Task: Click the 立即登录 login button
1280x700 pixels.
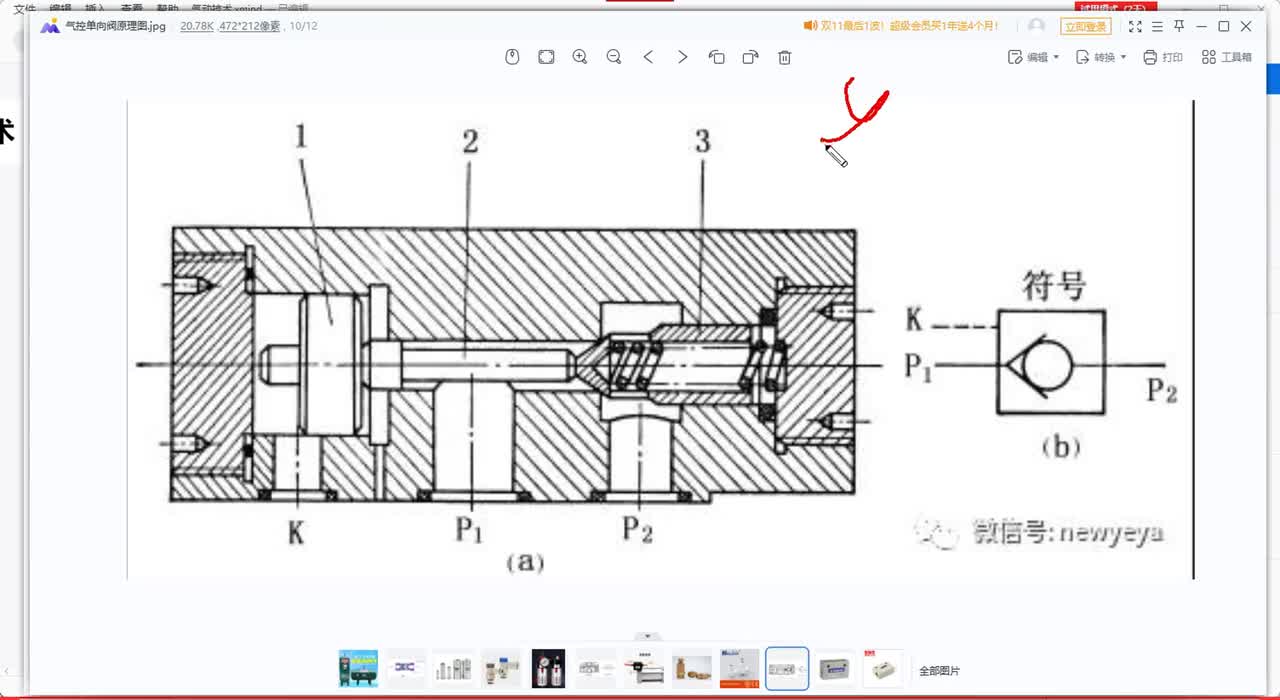Action: click(x=1086, y=27)
